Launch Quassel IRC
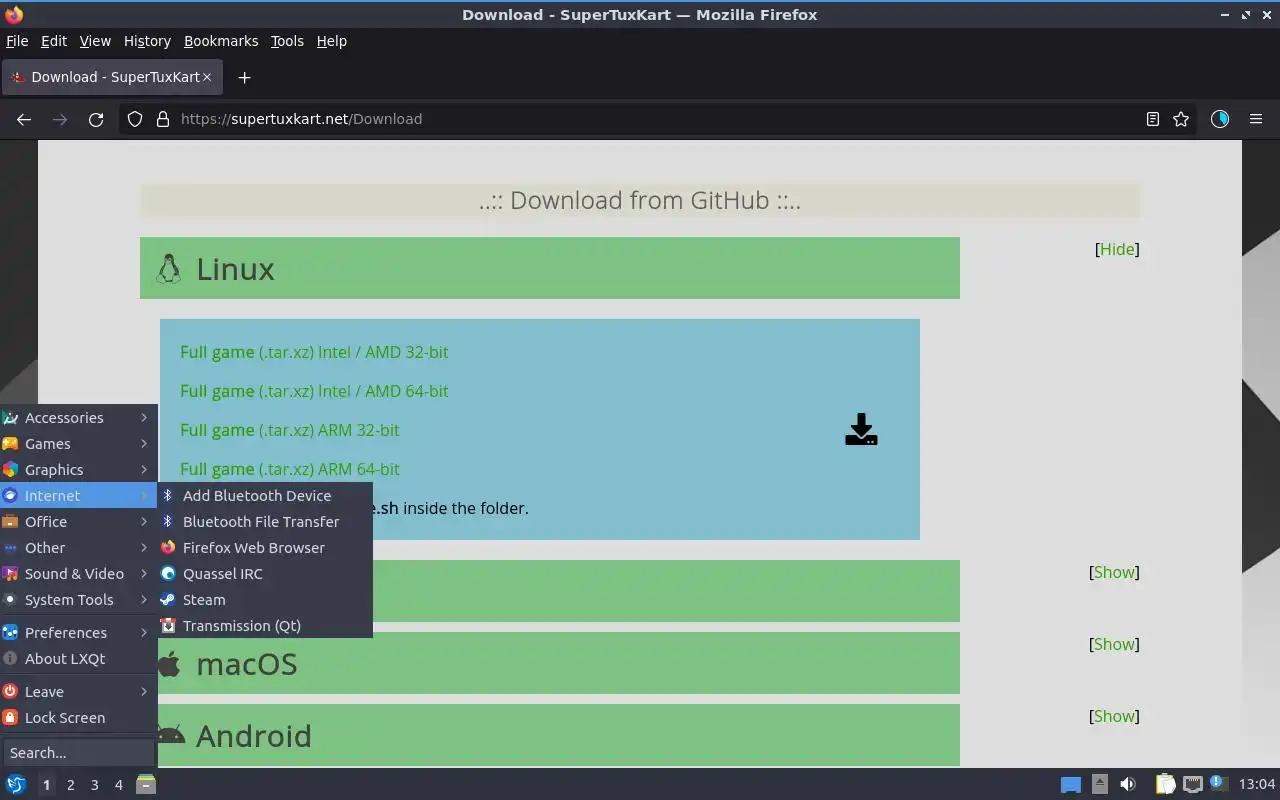The height and width of the screenshot is (800, 1280). tap(265, 573)
